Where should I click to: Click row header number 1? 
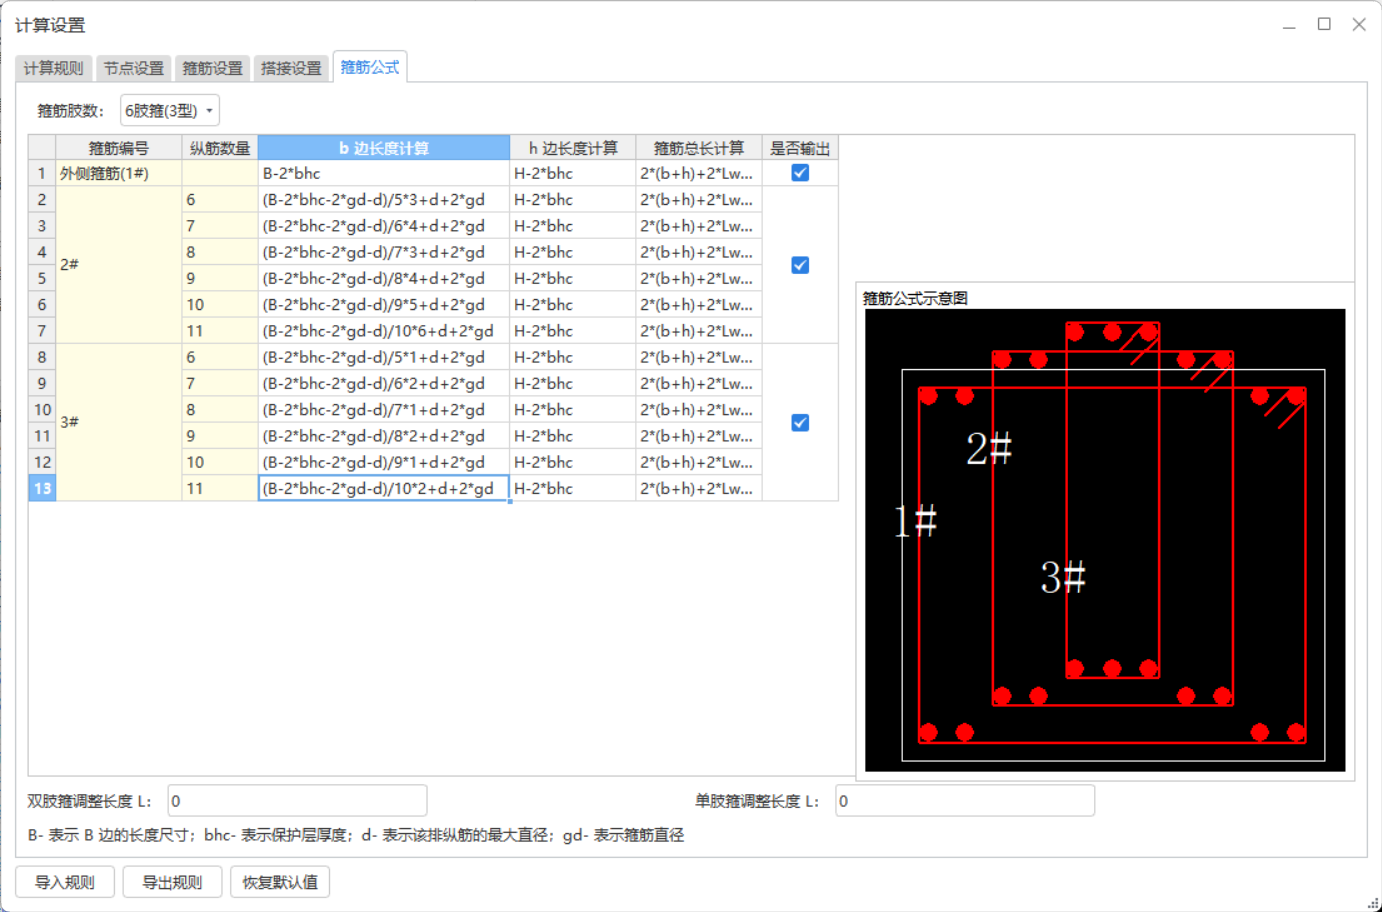click(42, 173)
